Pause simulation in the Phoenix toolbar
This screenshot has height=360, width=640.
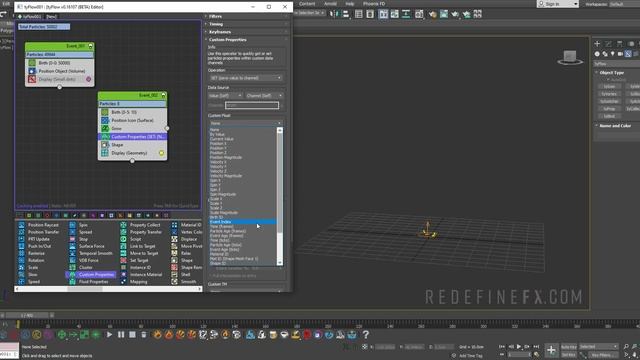click(121, 335)
